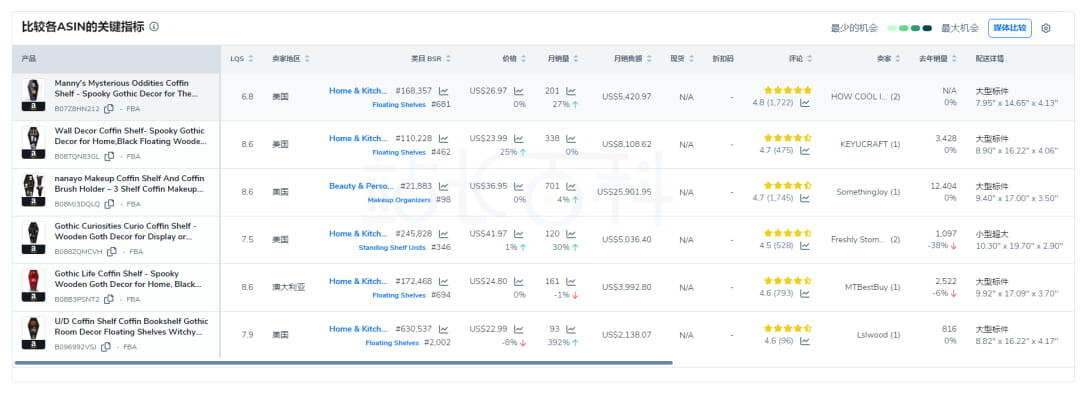Show price history chart for US$24.80

pos(519,281)
